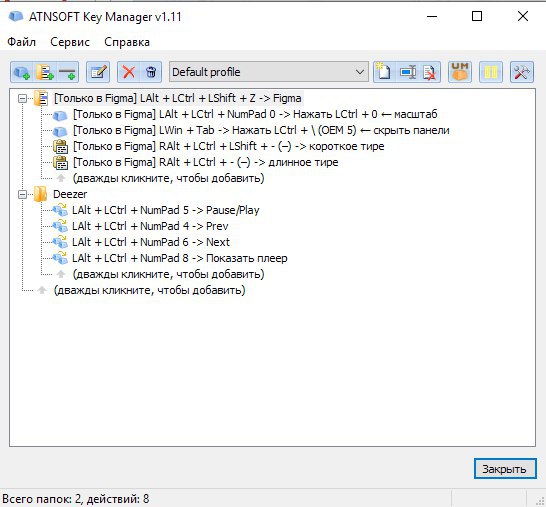Click the key icon of the скрыть панели row
546x507 pixels.
(x=60, y=131)
